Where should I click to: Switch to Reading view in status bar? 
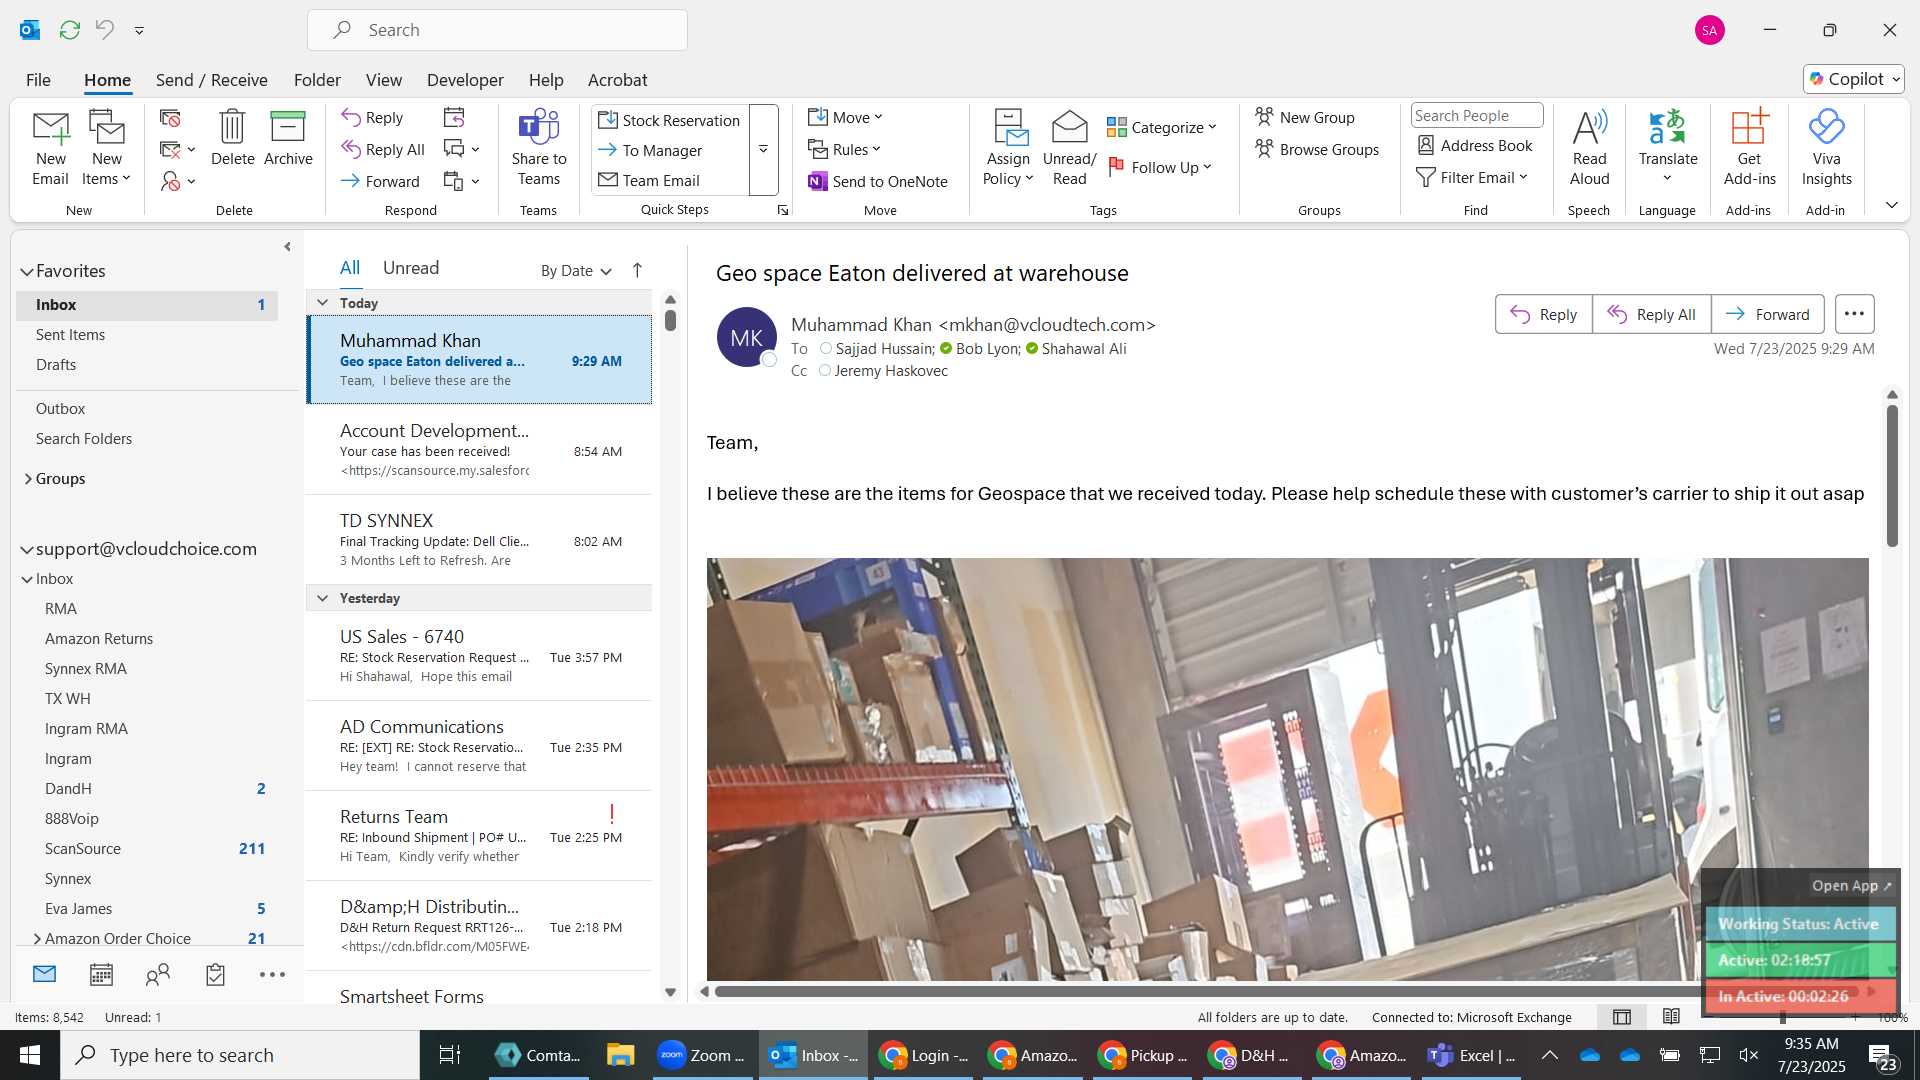tap(1671, 1017)
